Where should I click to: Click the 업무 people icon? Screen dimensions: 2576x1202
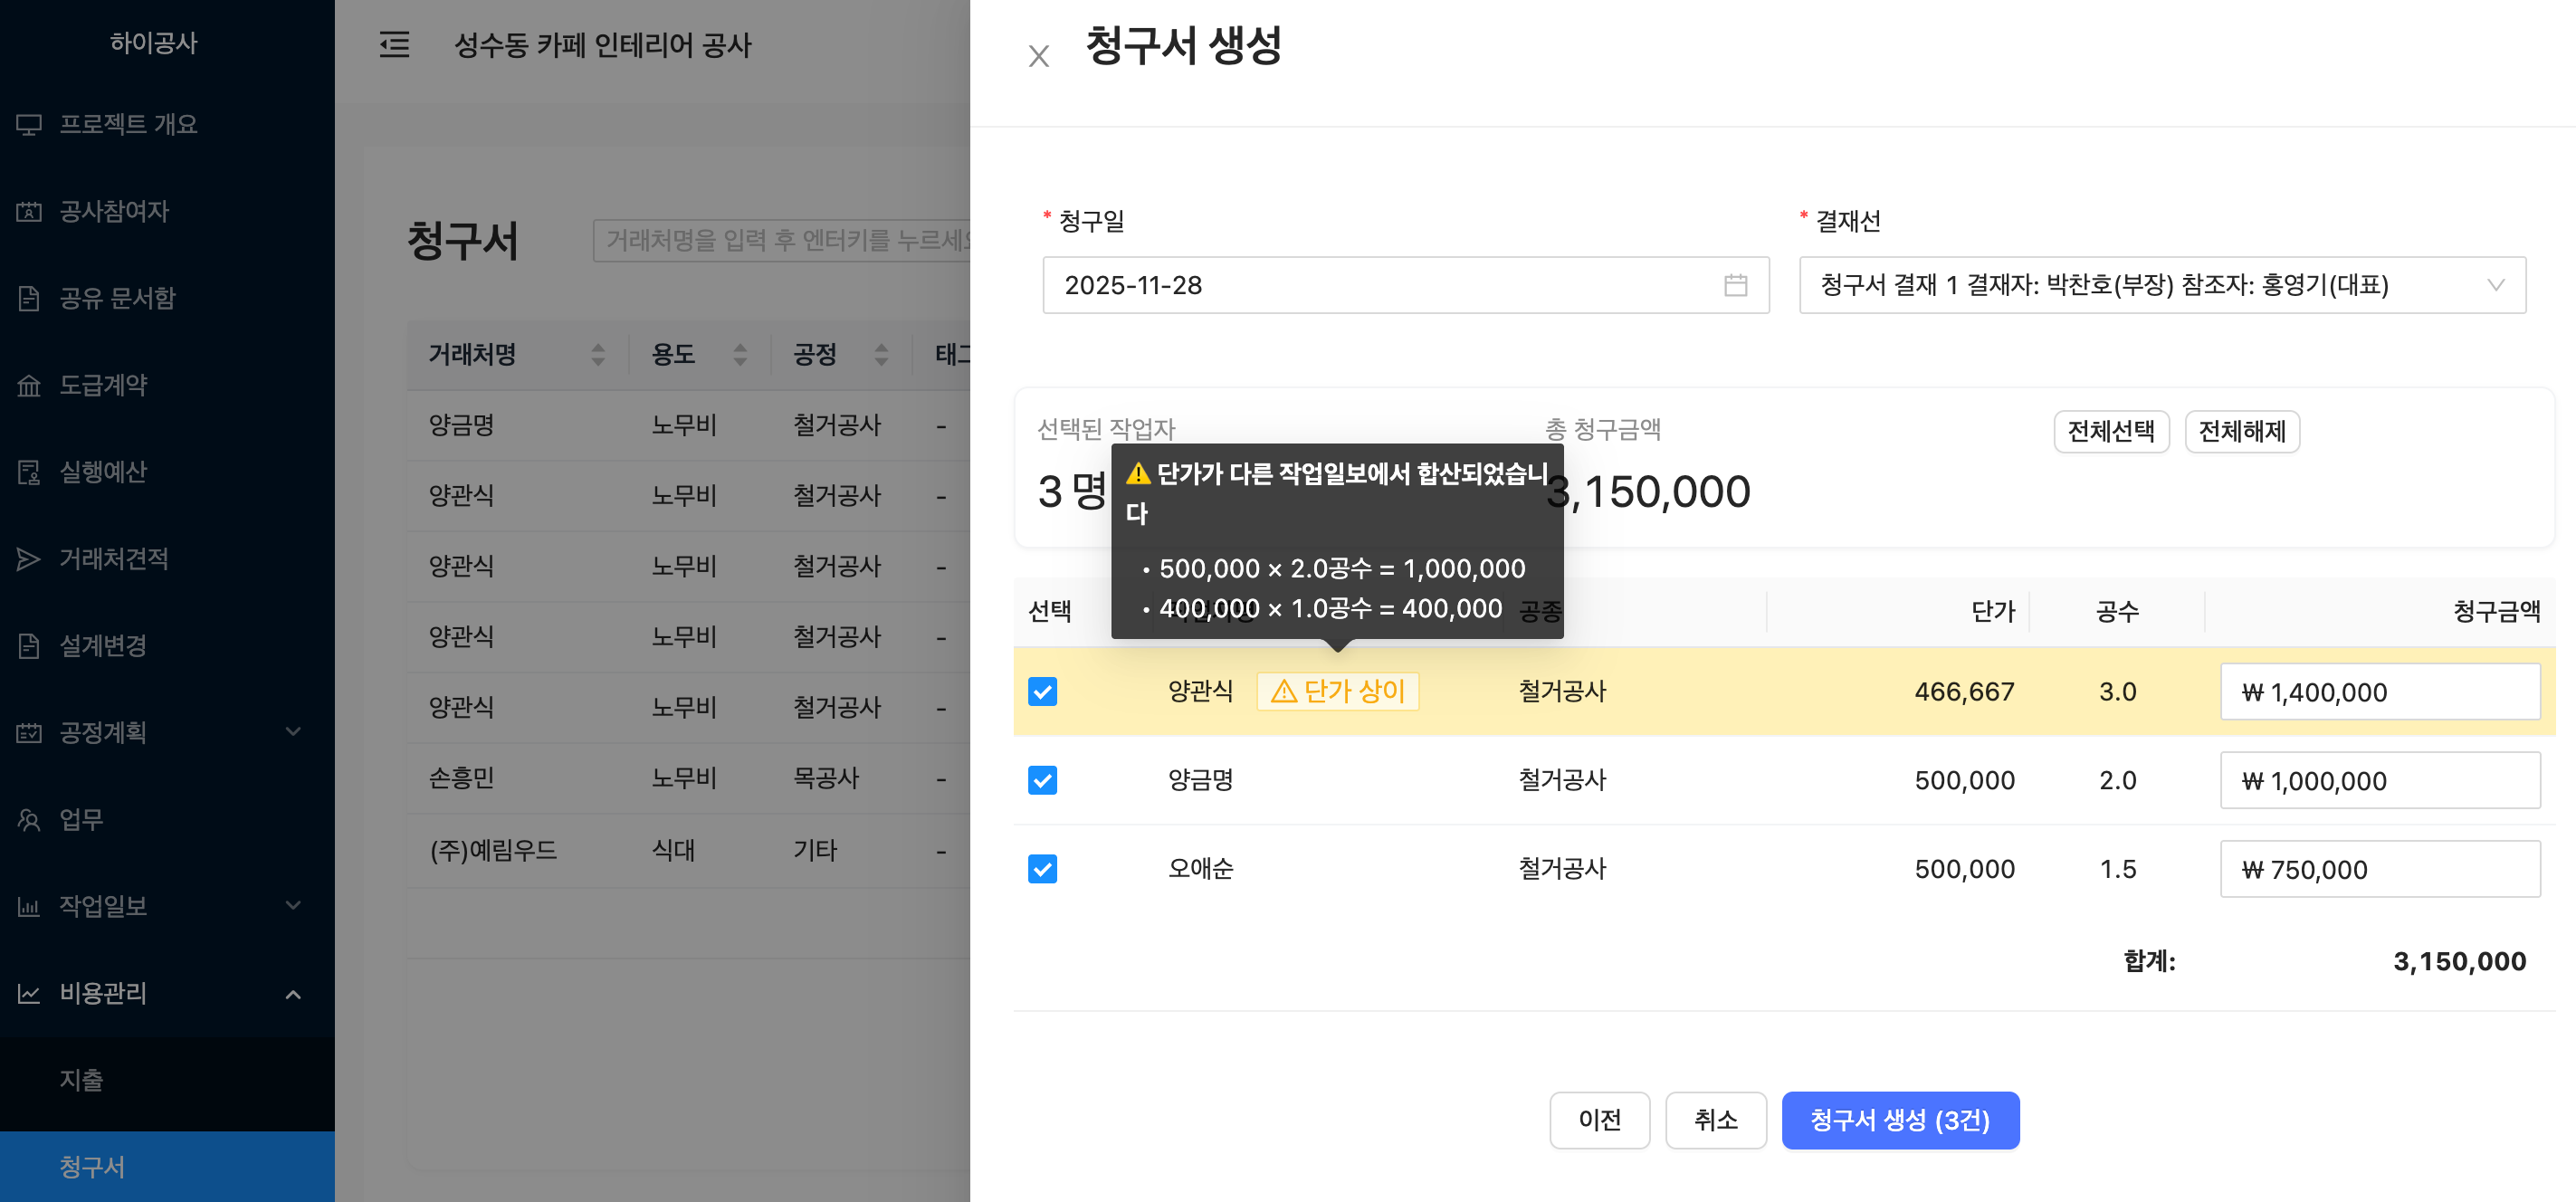coord(29,820)
